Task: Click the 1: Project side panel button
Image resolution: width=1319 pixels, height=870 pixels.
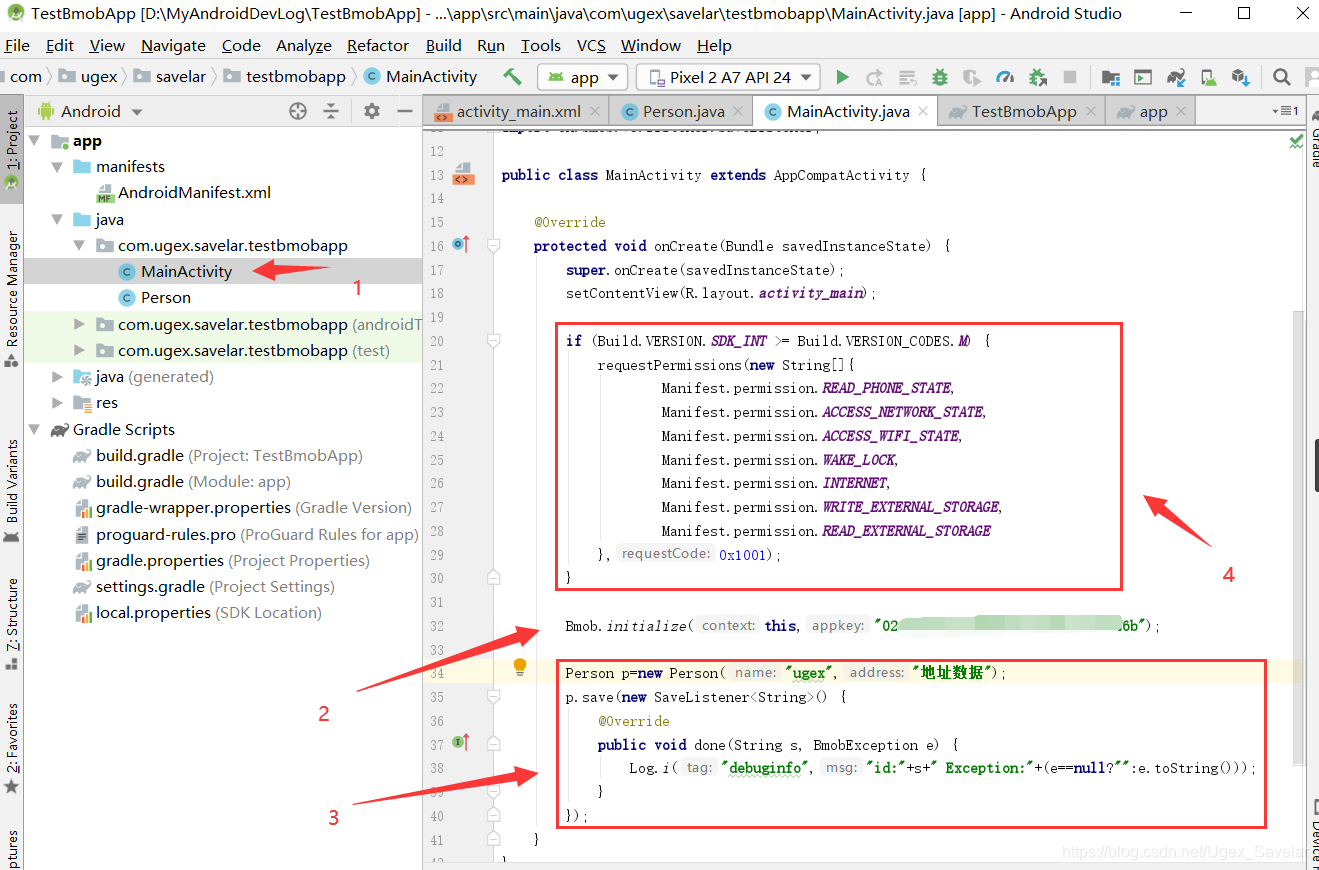Action: coord(12,150)
